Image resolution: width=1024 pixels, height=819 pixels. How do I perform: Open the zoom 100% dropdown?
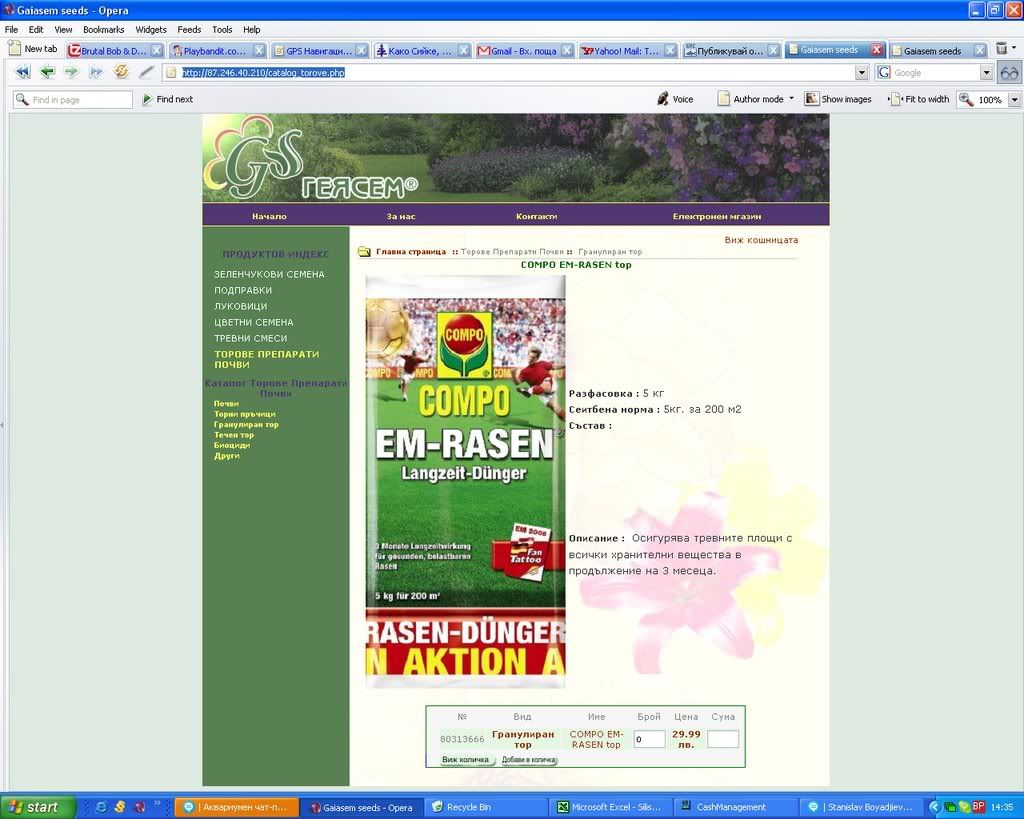(x=1014, y=100)
